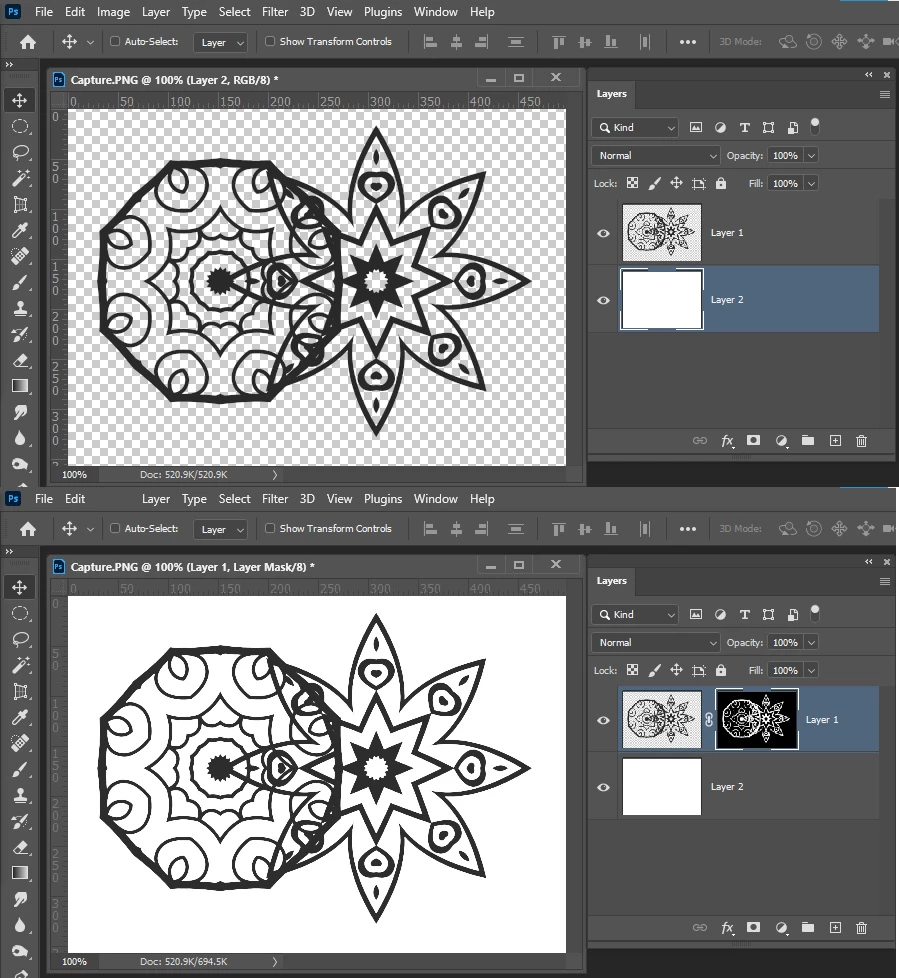Click Layer 1 thumbnail in top Layers panel

pos(662,233)
